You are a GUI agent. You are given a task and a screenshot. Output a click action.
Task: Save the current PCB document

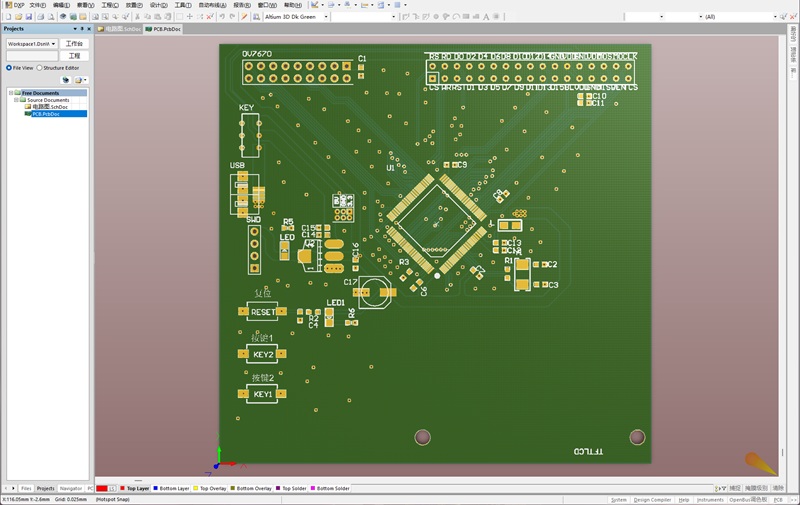(29, 17)
